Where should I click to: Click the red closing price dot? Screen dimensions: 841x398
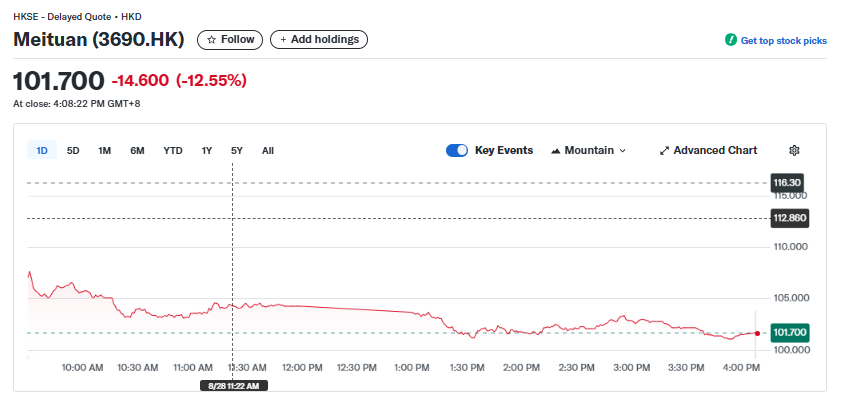click(x=757, y=334)
